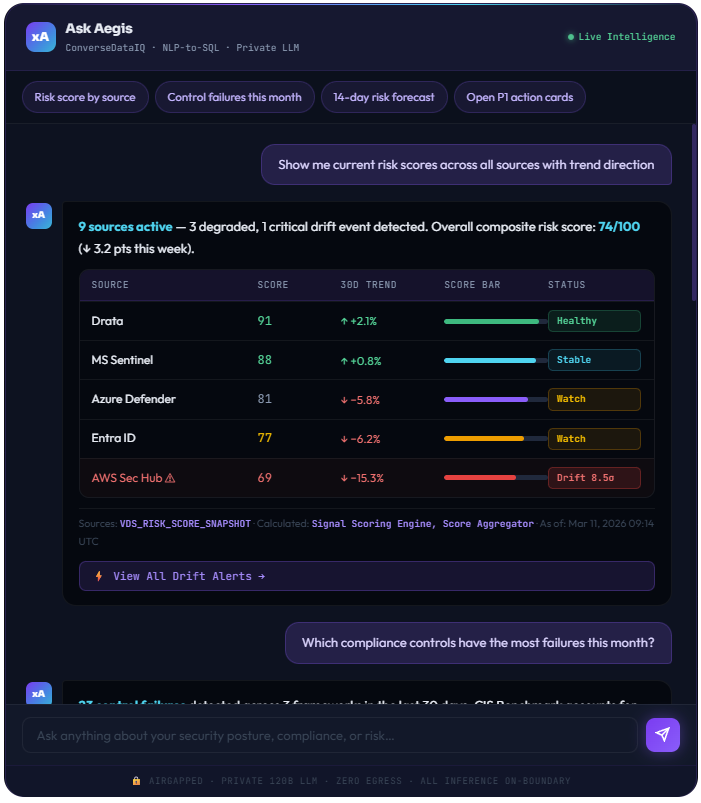Click the SOURCE column header
The width and height of the screenshot is (701, 803).
coord(110,285)
